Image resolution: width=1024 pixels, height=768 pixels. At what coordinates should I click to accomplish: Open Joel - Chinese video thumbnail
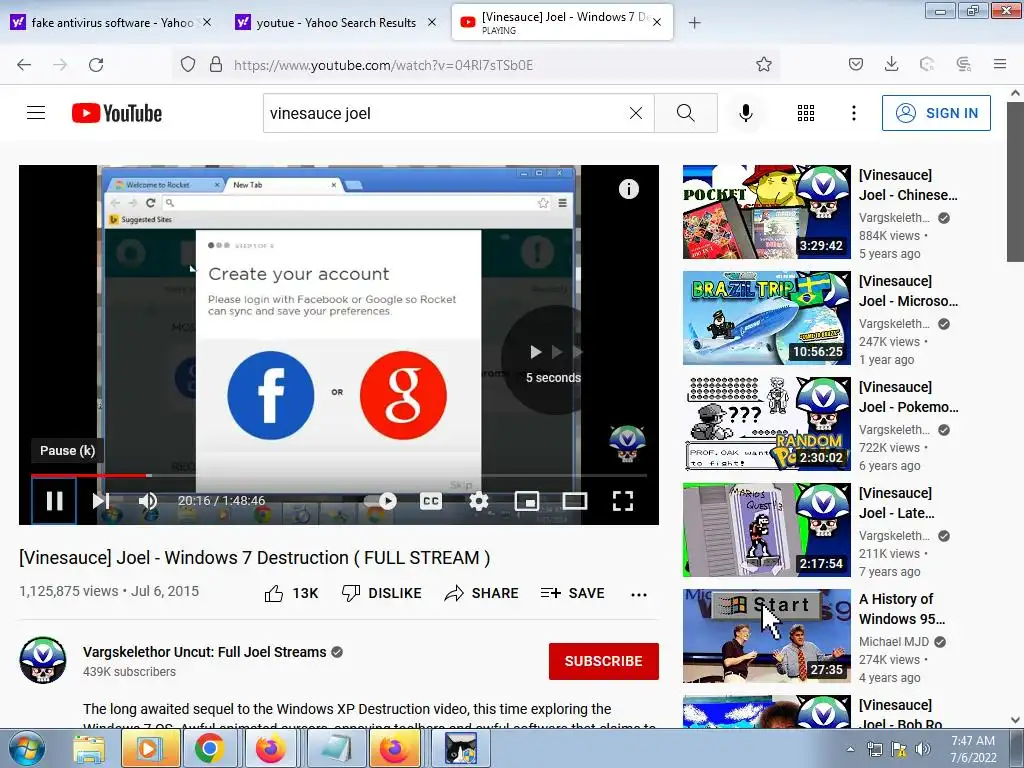coord(767,212)
